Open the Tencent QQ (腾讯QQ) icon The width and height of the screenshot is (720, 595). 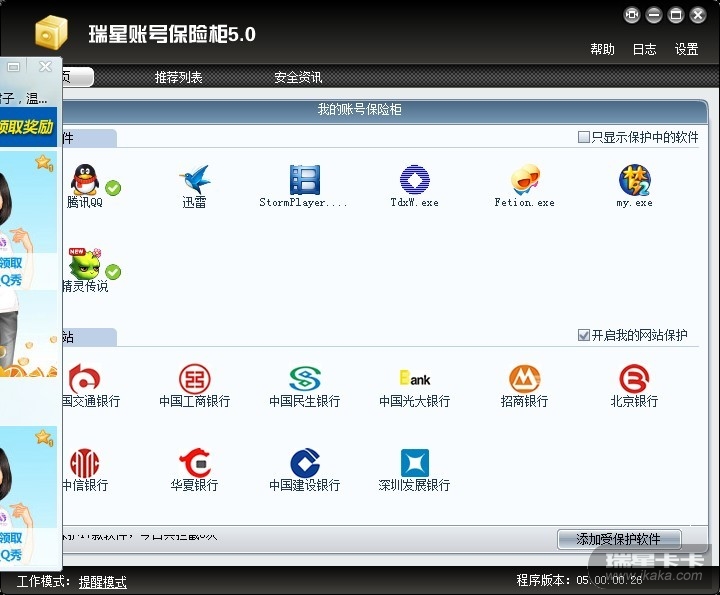(84, 179)
